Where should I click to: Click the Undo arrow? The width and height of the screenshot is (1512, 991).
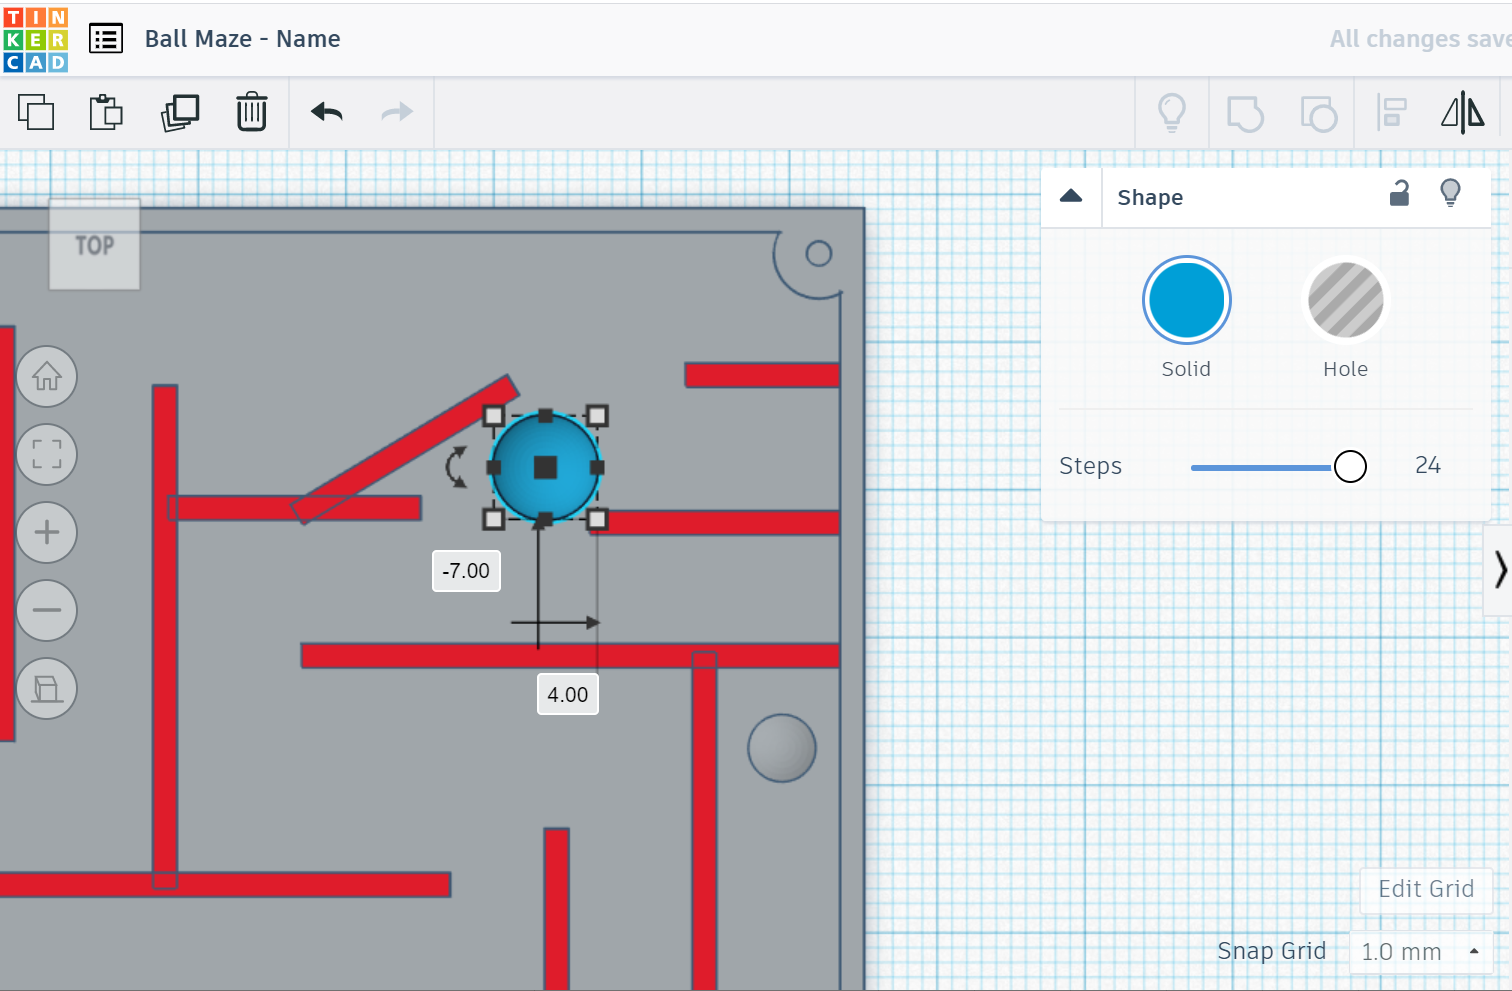tap(325, 112)
